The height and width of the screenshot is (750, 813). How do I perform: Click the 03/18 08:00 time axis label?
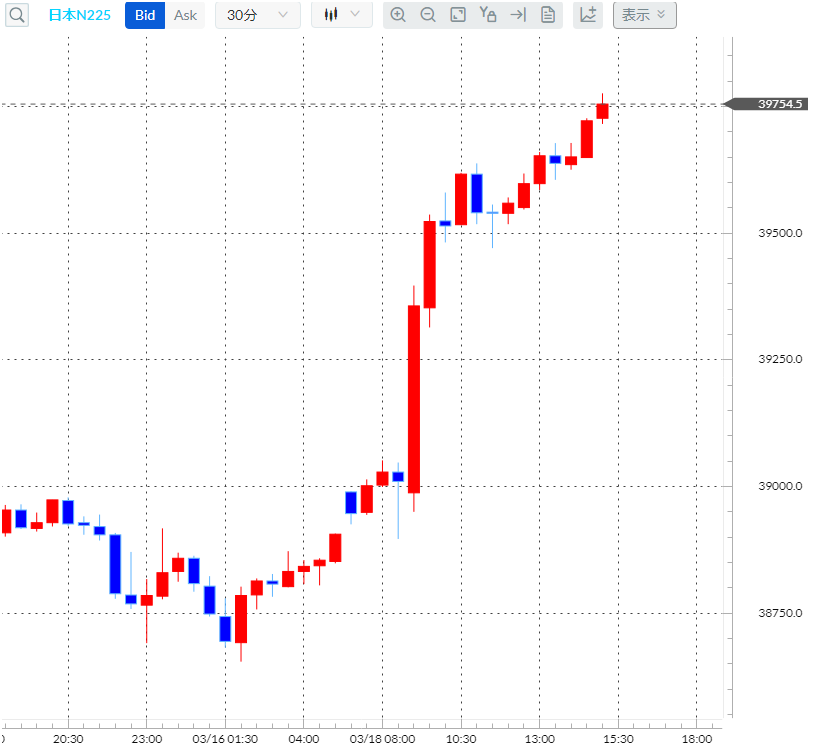click(383, 737)
